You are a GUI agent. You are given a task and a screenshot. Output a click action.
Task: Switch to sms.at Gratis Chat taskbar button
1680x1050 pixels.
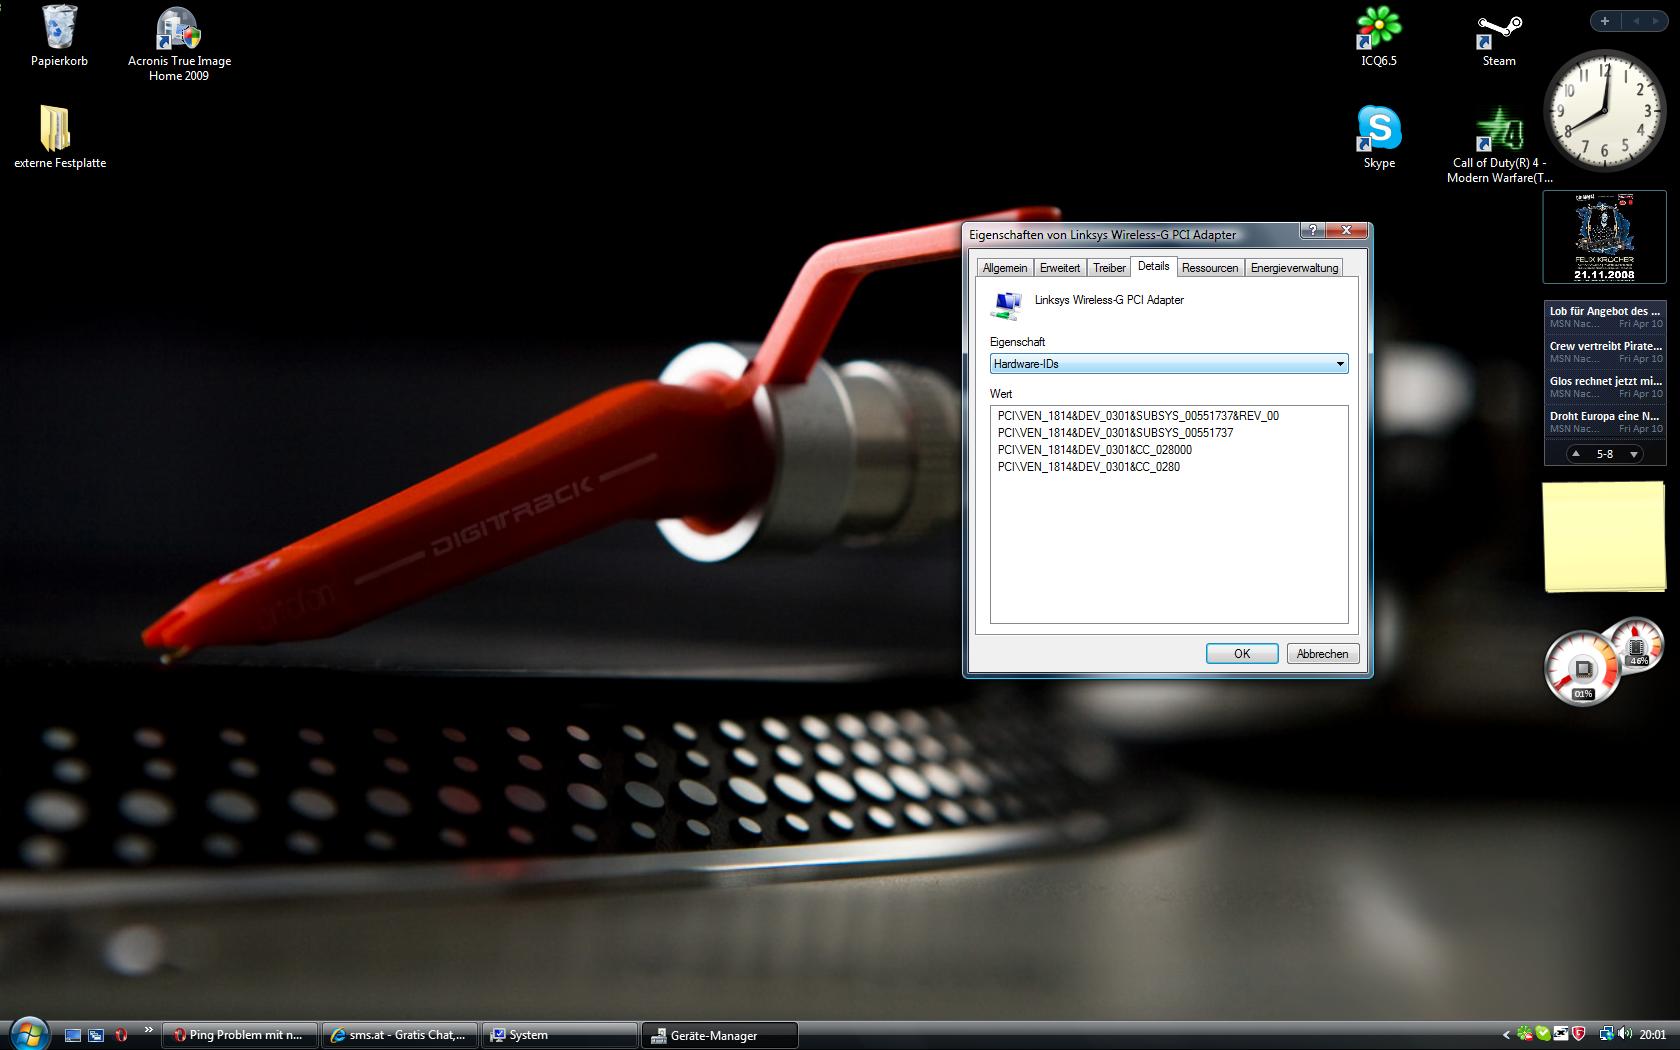tap(400, 1035)
